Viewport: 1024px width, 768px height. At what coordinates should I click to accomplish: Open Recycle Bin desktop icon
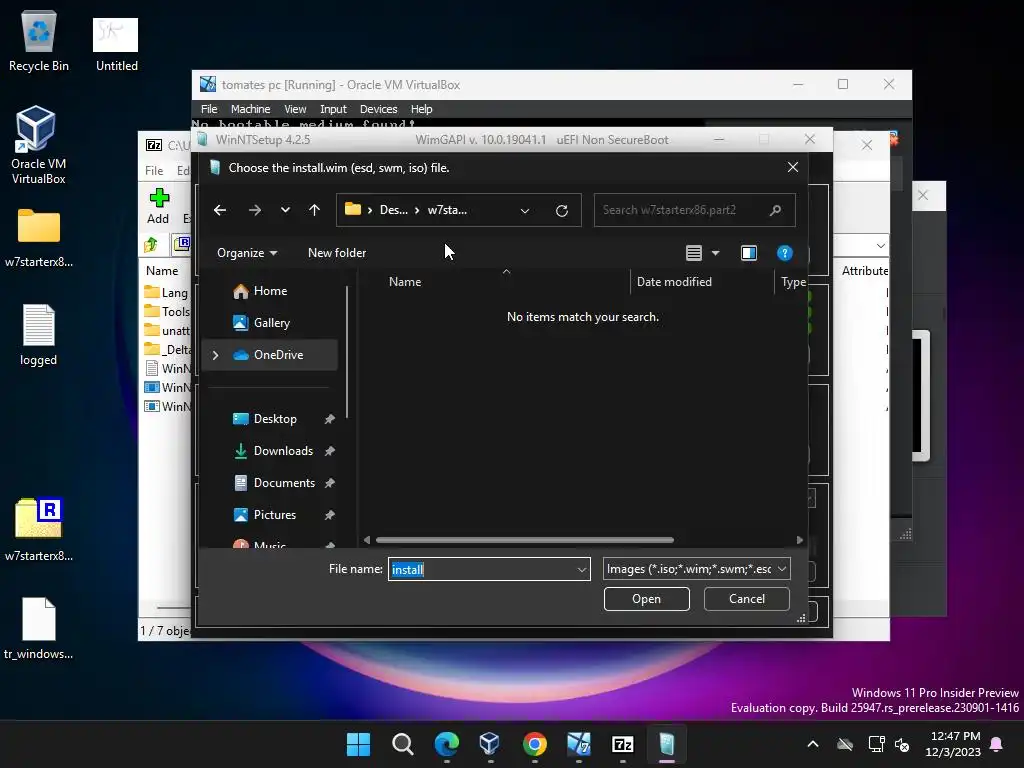[39, 42]
